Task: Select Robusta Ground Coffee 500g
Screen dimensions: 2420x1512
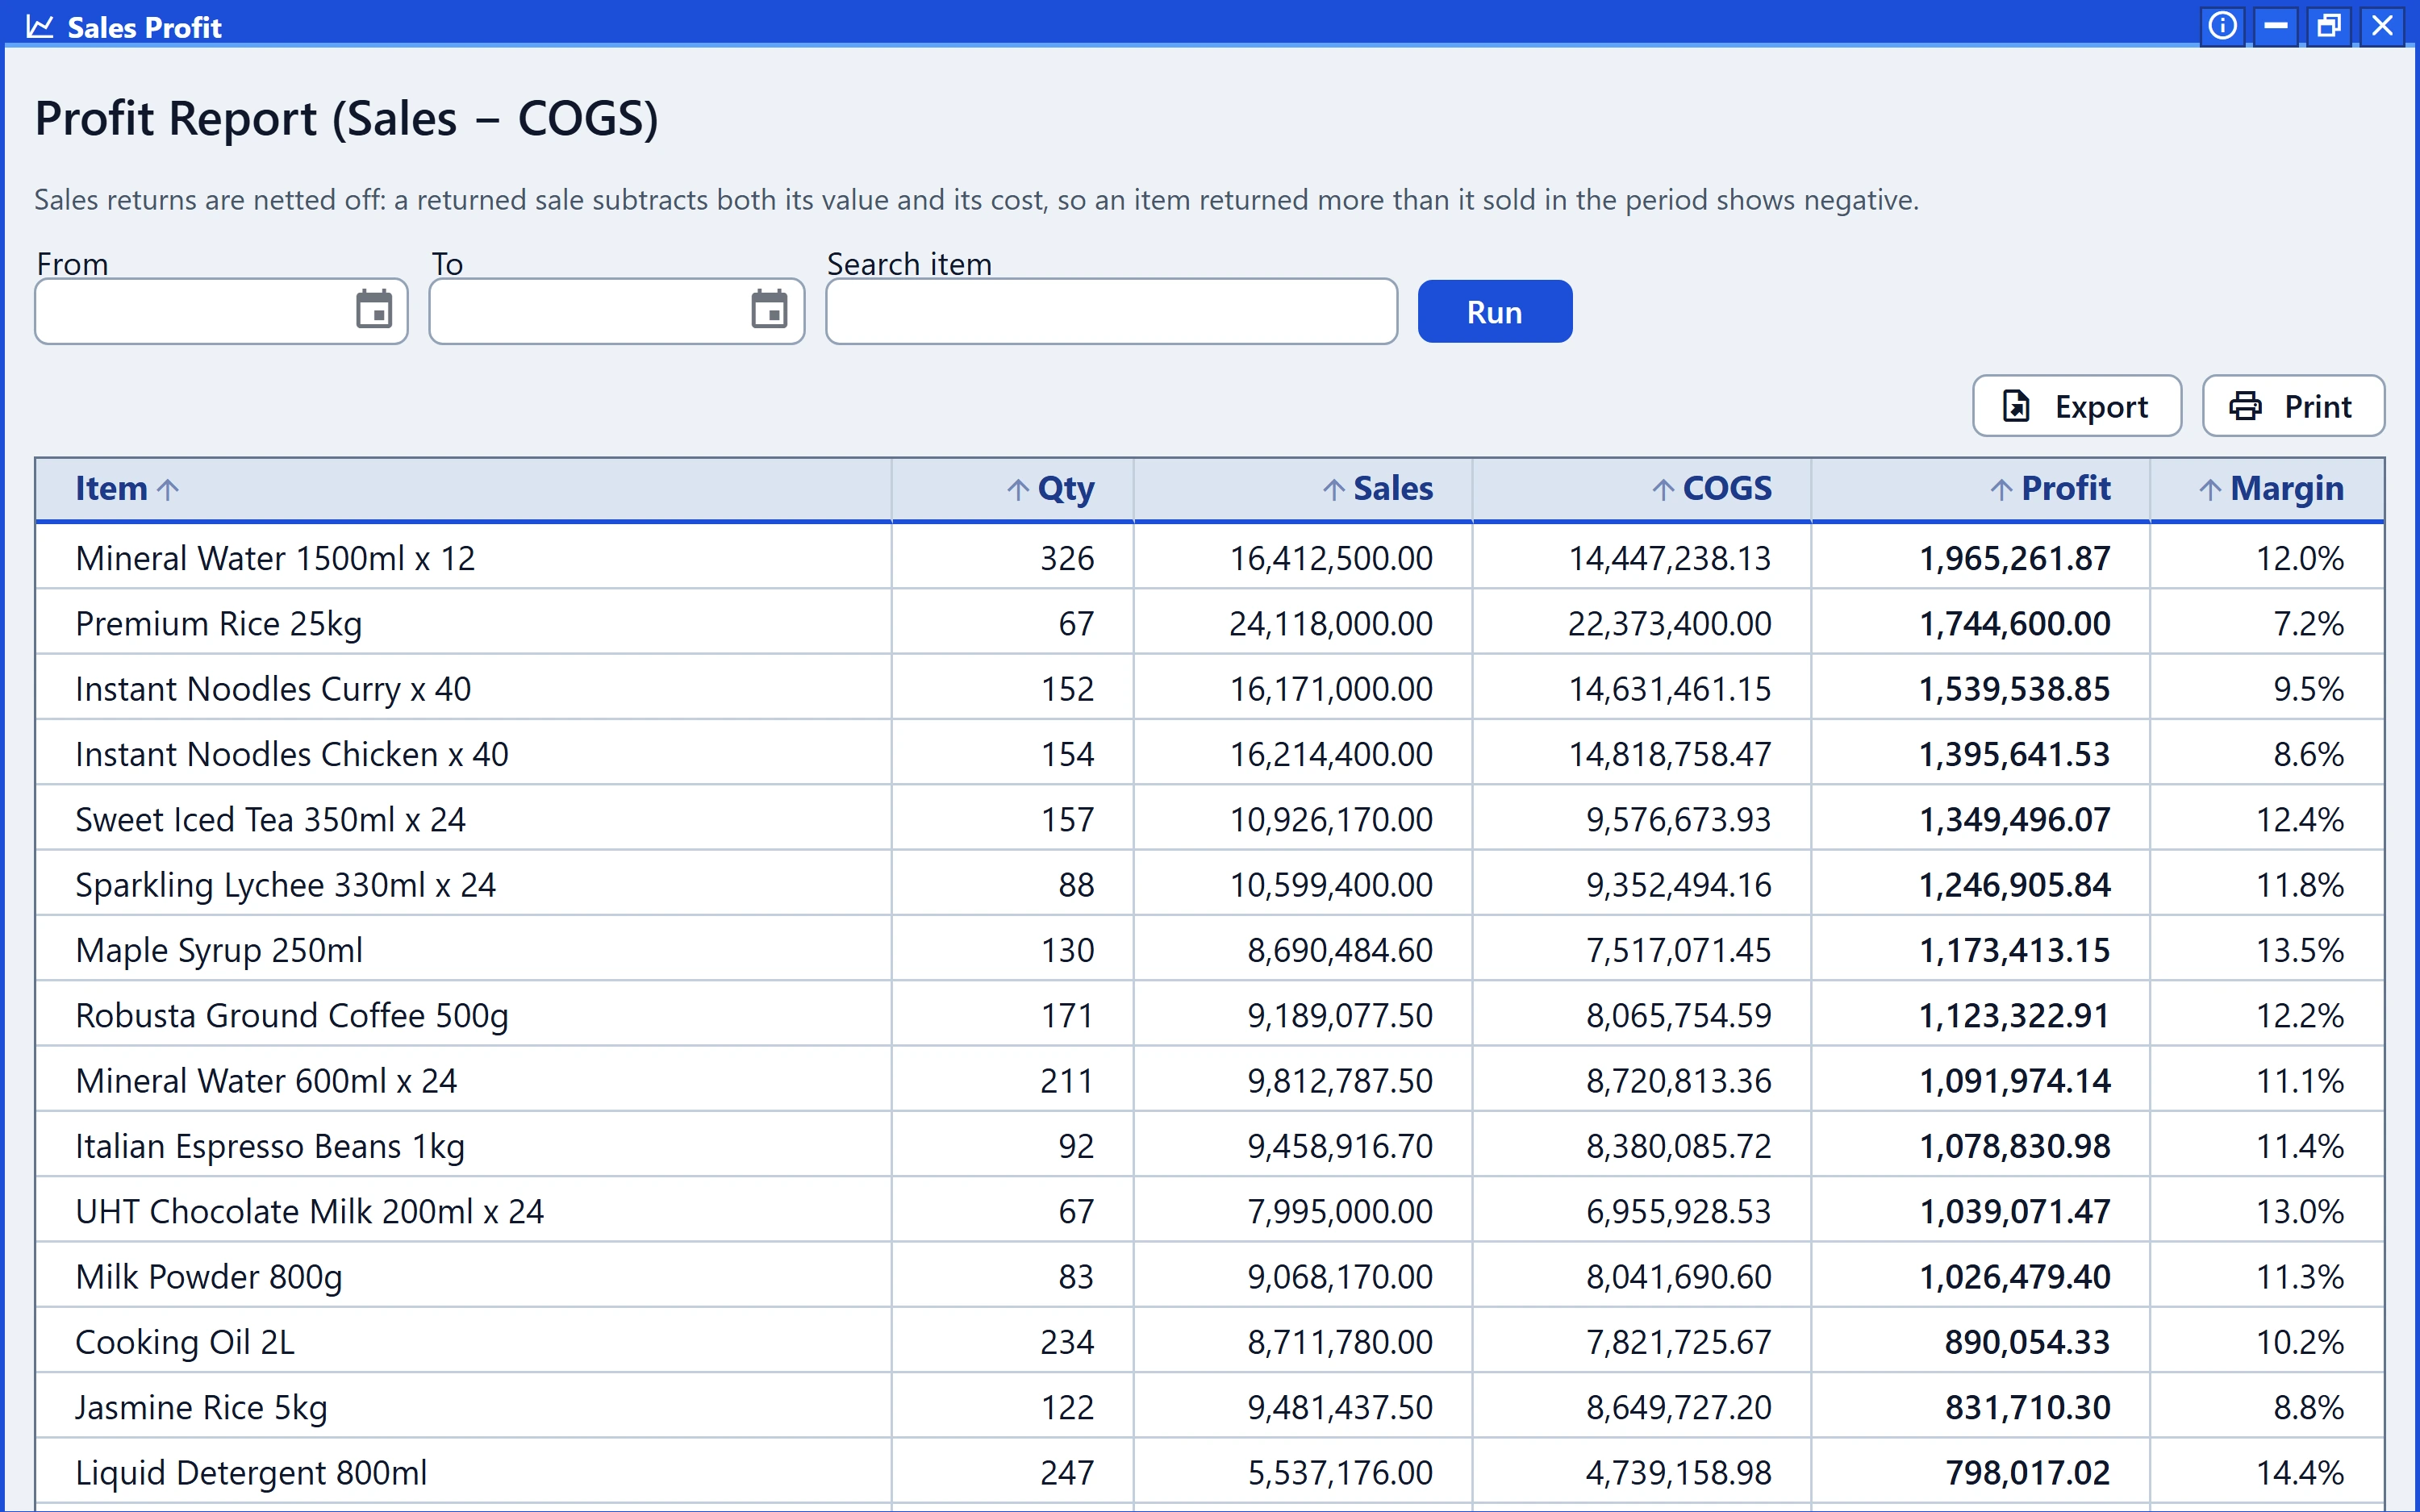Action: point(292,1015)
